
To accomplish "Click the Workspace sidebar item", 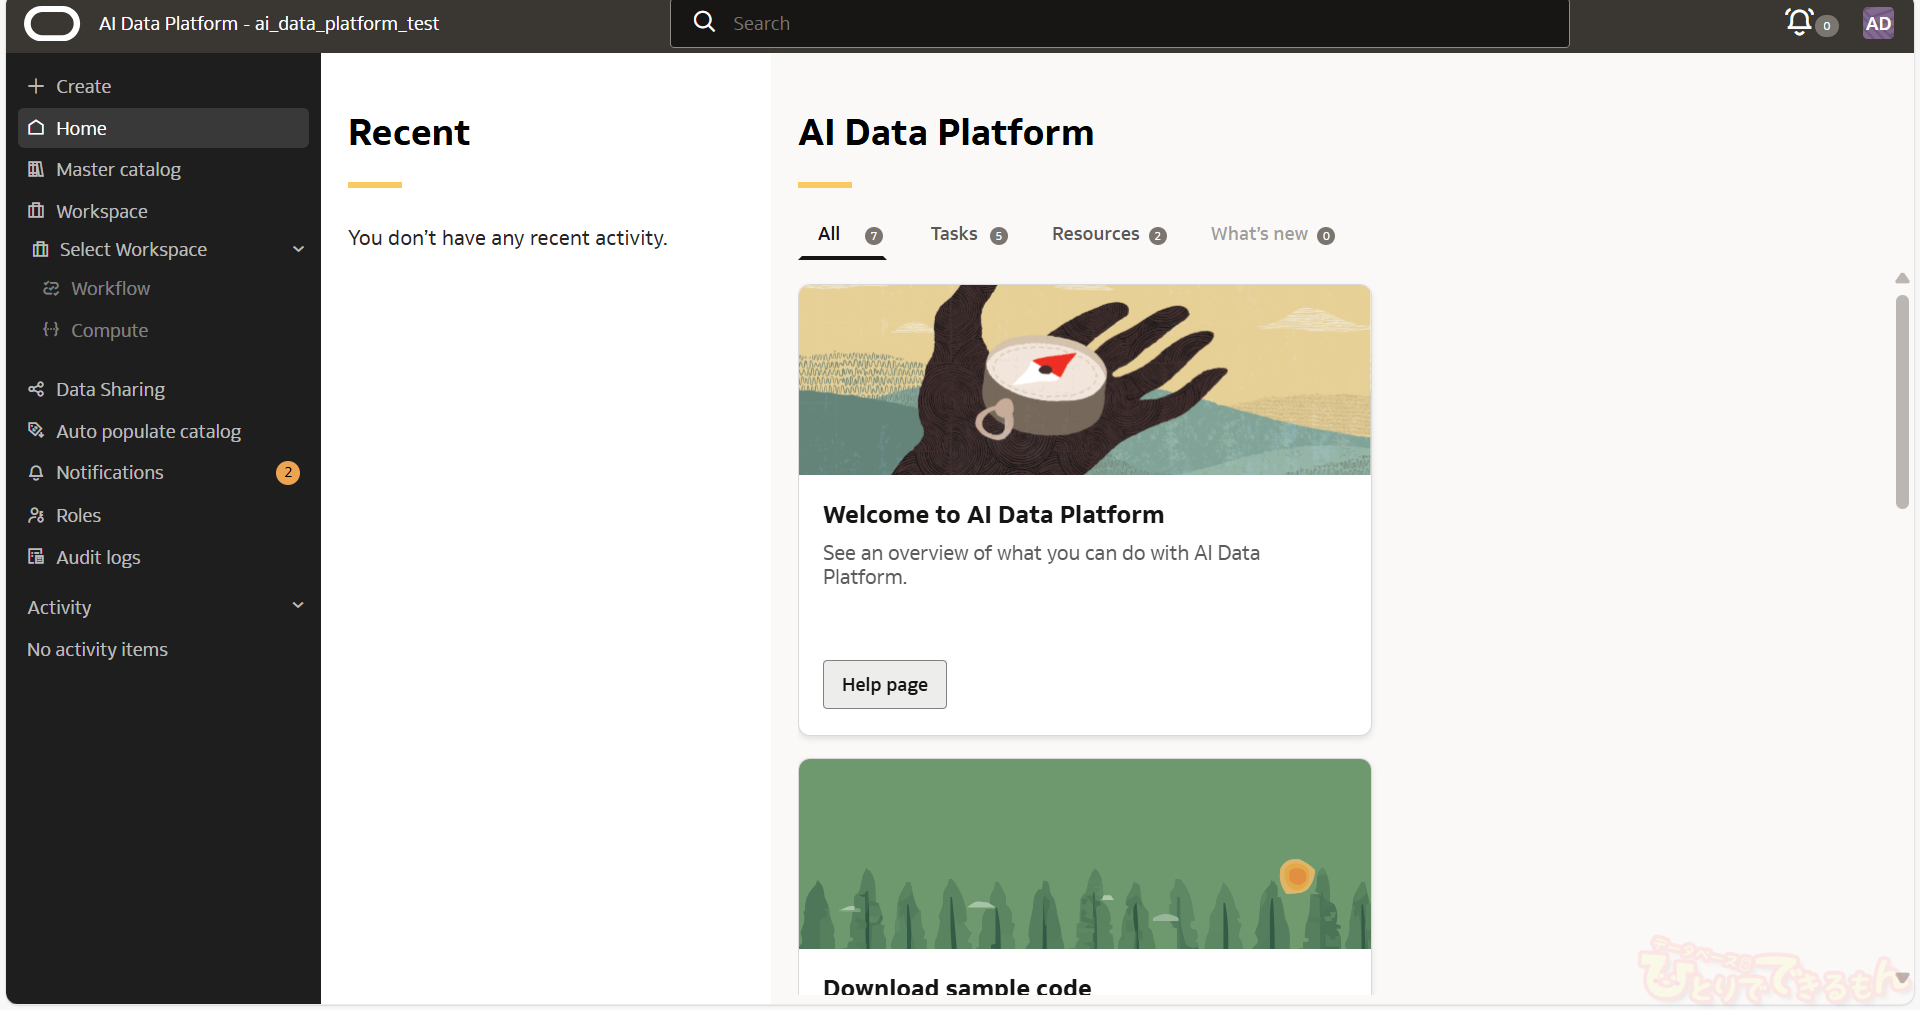I will [102, 212].
